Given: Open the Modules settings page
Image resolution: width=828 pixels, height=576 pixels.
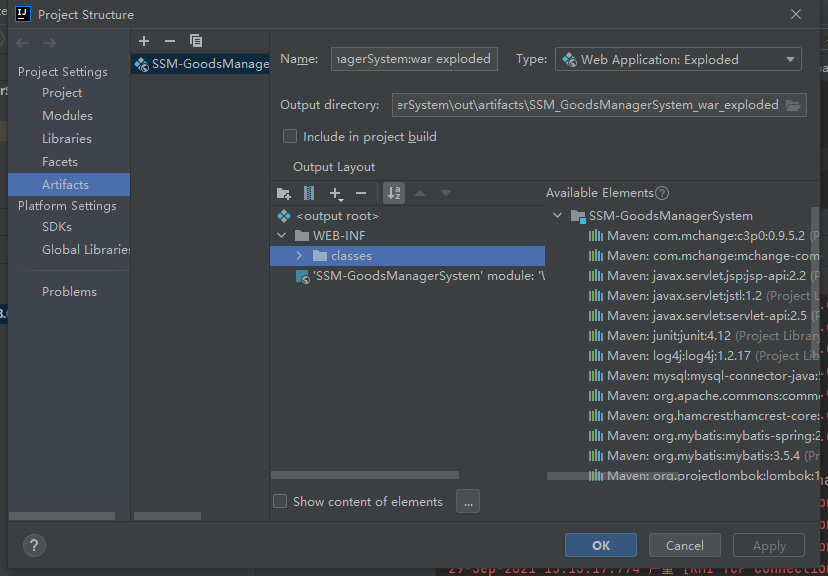Looking at the screenshot, I should click(x=67, y=116).
